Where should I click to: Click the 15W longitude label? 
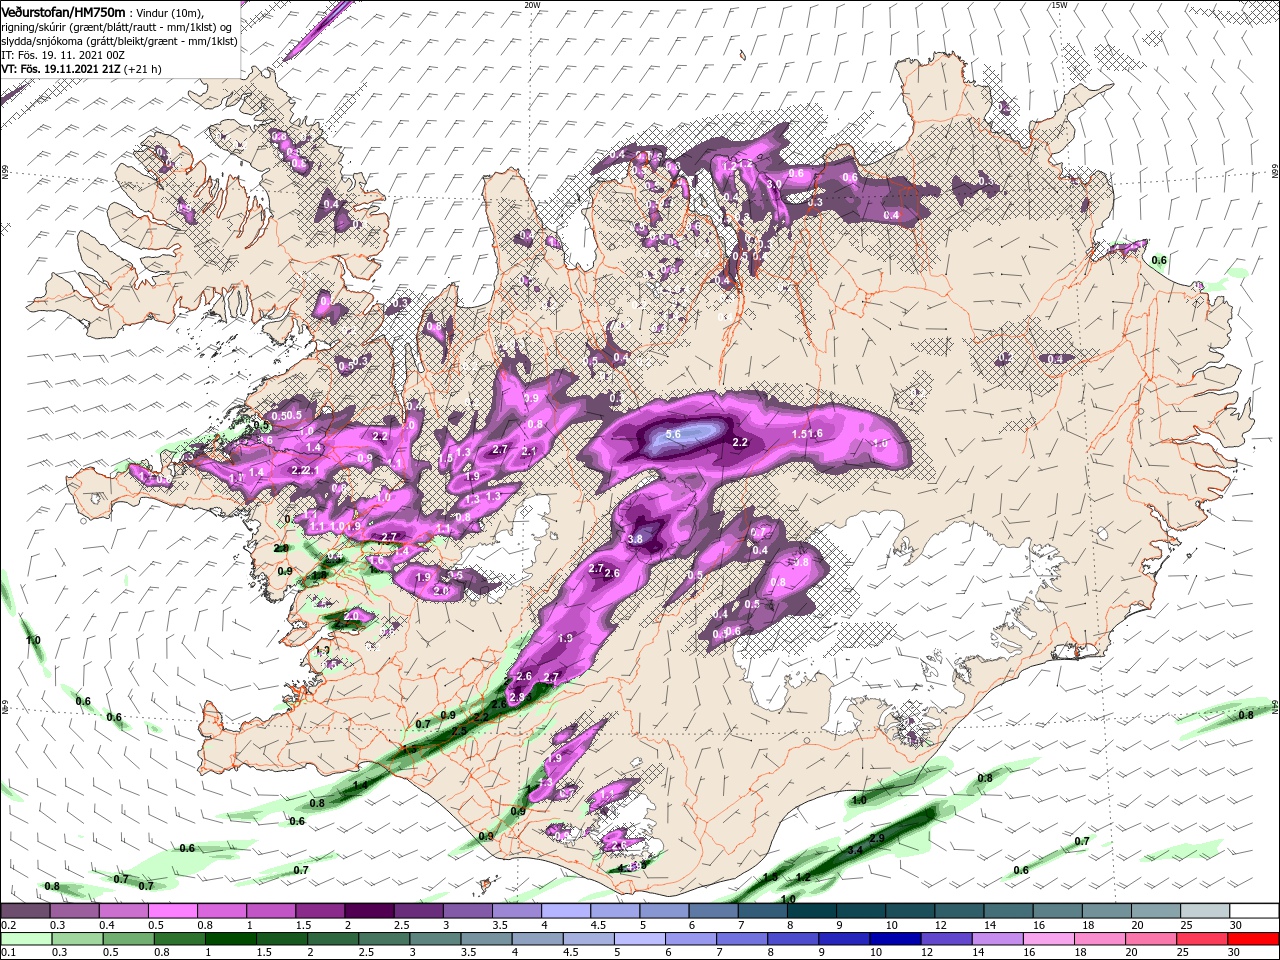pyautogui.click(x=1059, y=5)
